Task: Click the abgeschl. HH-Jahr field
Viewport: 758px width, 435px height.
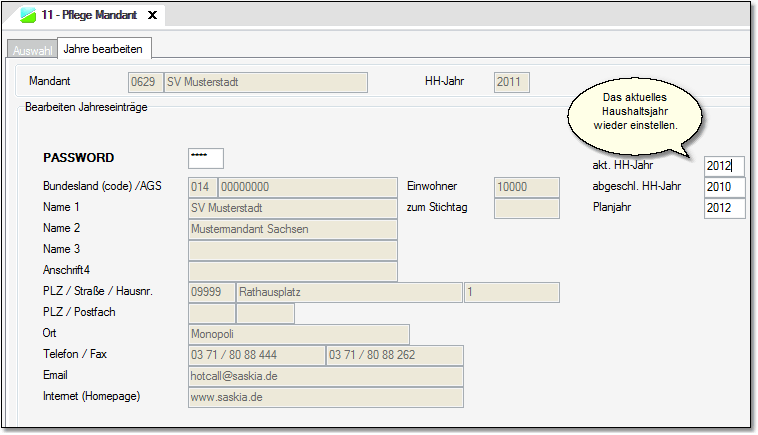Action: (724, 187)
